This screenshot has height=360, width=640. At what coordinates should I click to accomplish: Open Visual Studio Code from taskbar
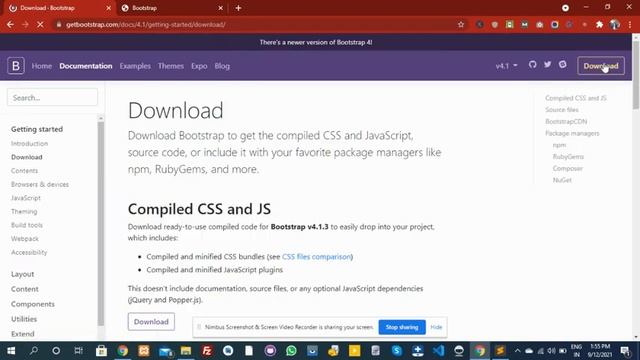[x=438, y=351]
